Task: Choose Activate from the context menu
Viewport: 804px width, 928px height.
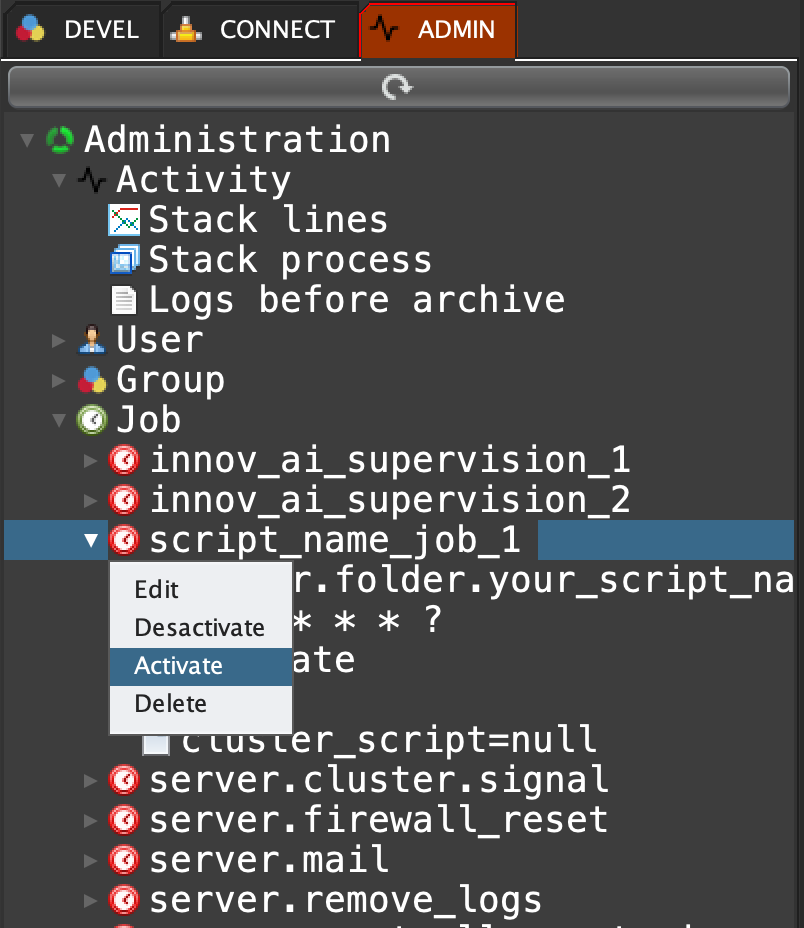Action: click(179, 666)
